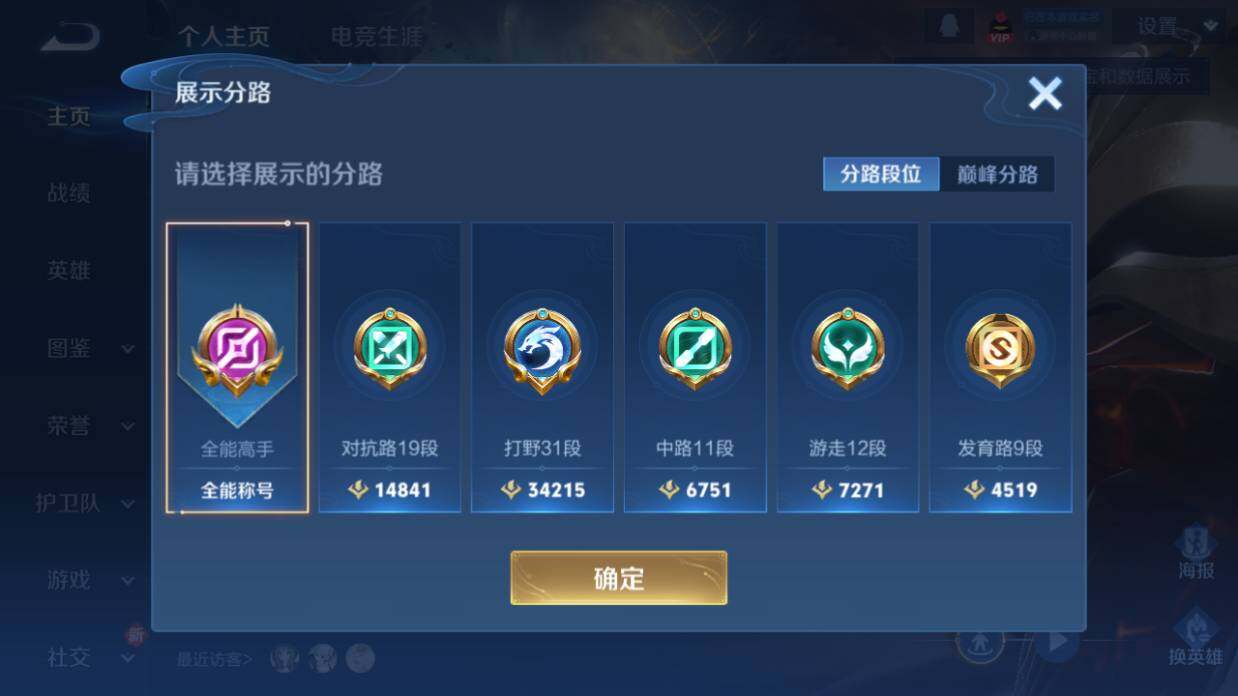This screenshot has width=1238, height=696.
Task: Select the 打野31段 dragon badge
Action: [542, 349]
